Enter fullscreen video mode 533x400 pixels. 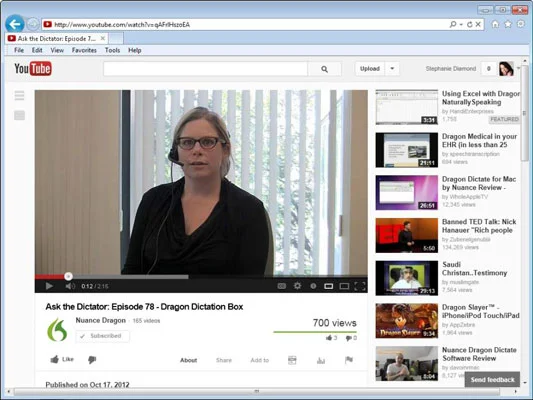pos(360,286)
